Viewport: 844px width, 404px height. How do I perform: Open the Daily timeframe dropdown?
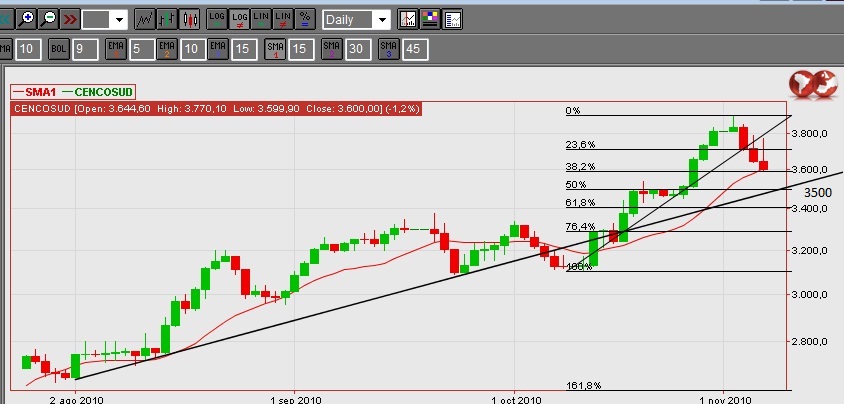coord(356,20)
